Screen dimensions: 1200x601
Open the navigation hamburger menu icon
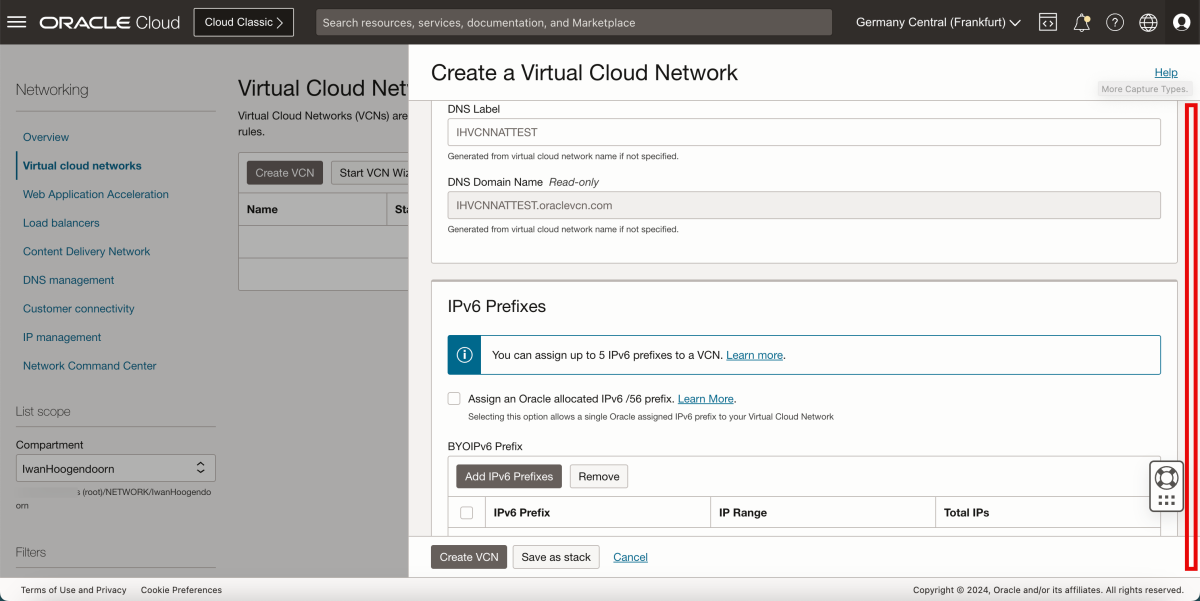[x=16, y=21]
